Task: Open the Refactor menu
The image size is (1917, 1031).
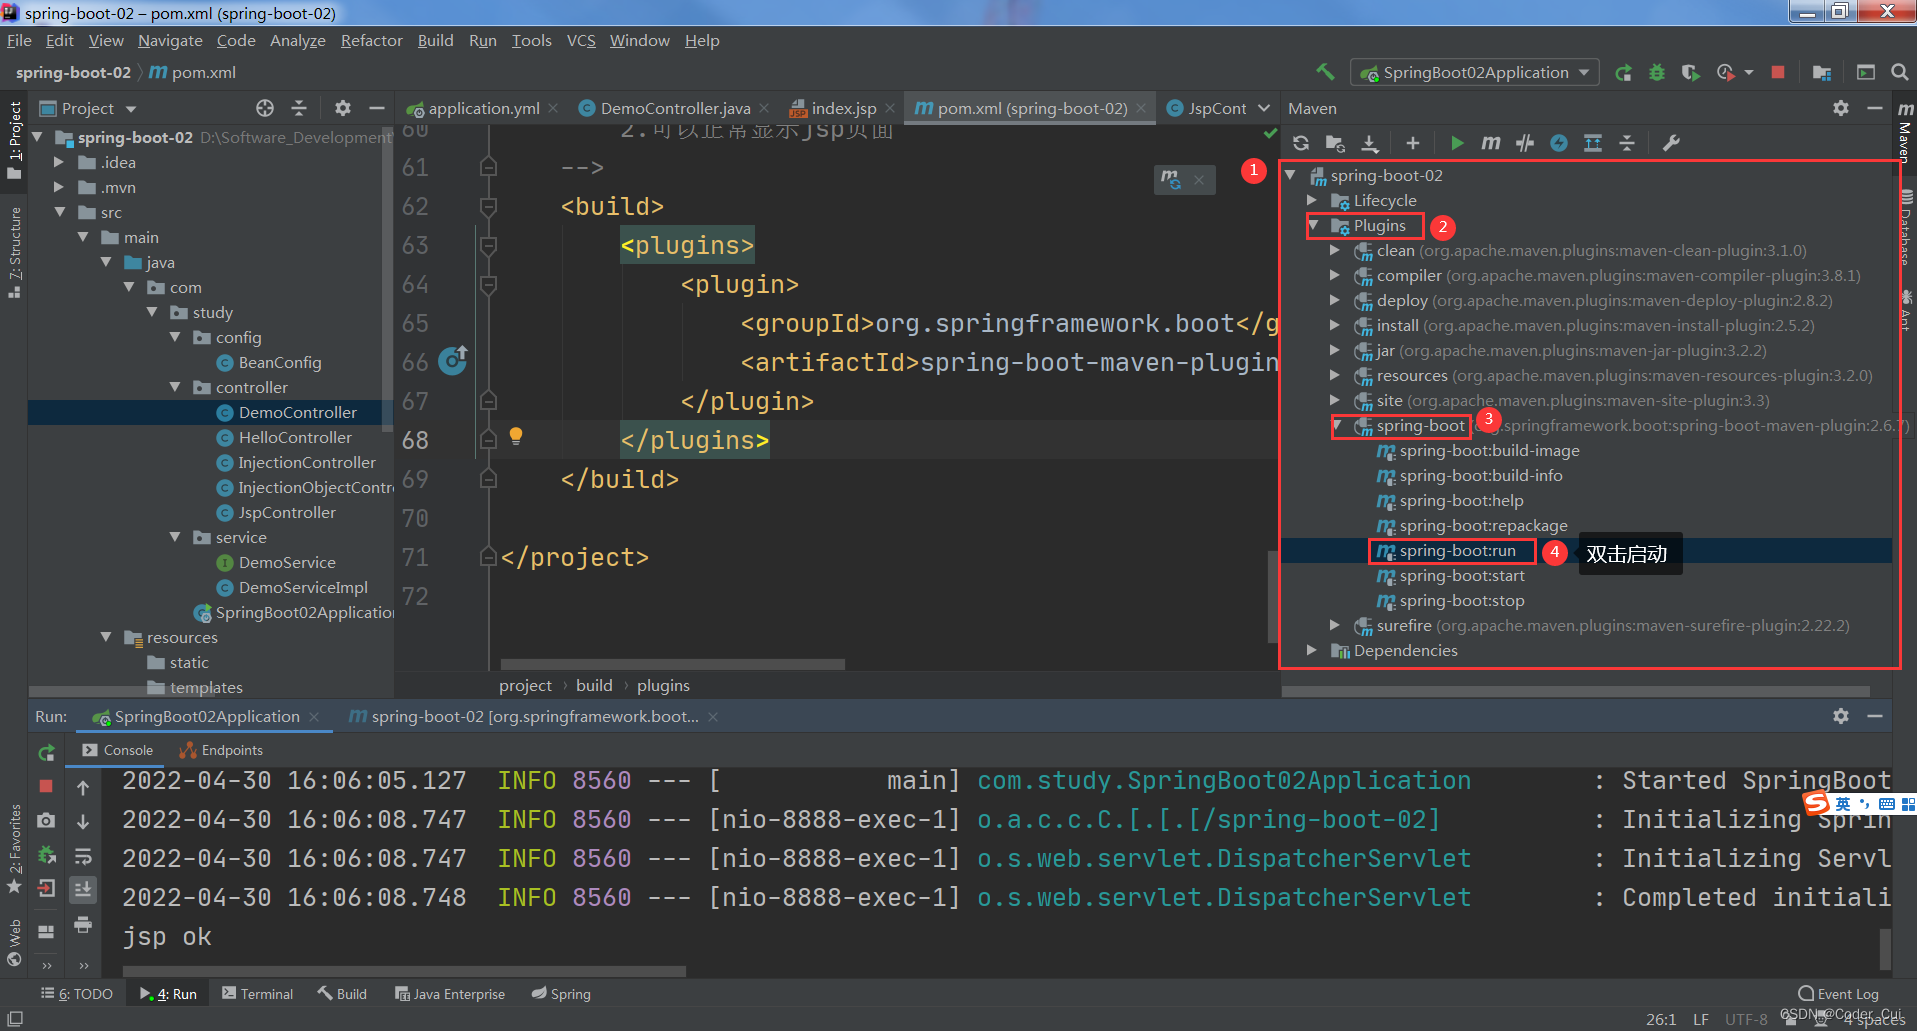Action: click(371, 41)
